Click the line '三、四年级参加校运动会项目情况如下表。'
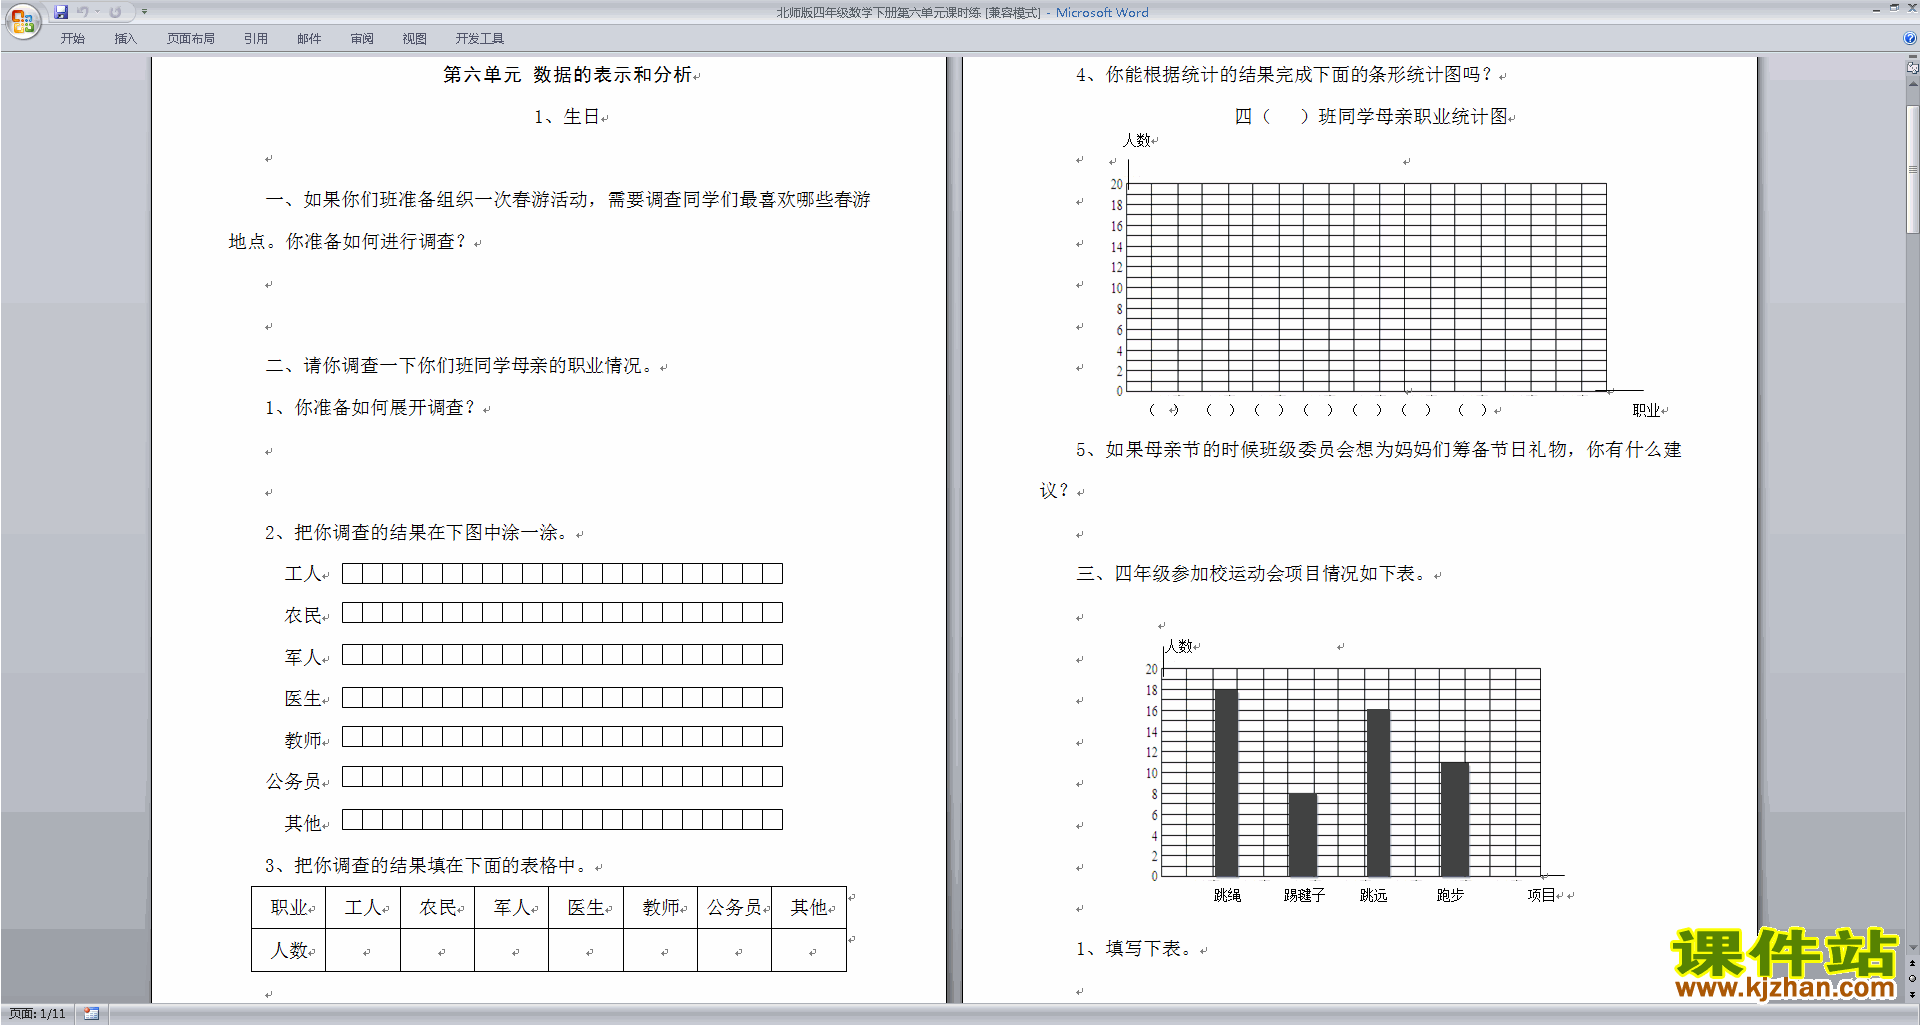This screenshot has height=1025, width=1920. 1254,574
